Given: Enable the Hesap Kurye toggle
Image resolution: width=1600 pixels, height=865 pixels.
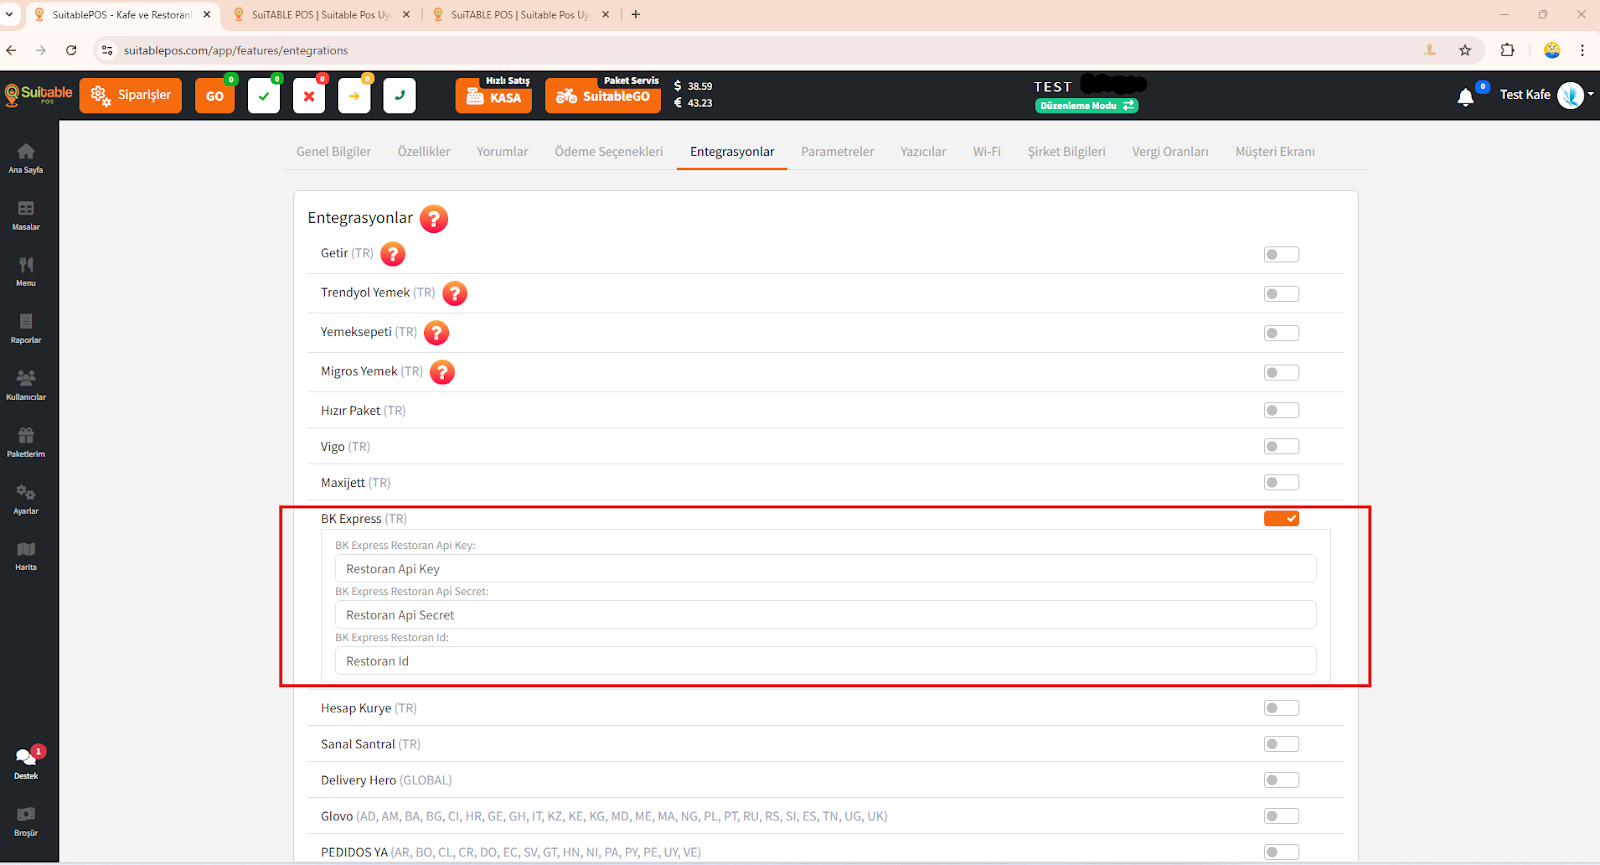Looking at the screenshot, I should [1281, 708].
